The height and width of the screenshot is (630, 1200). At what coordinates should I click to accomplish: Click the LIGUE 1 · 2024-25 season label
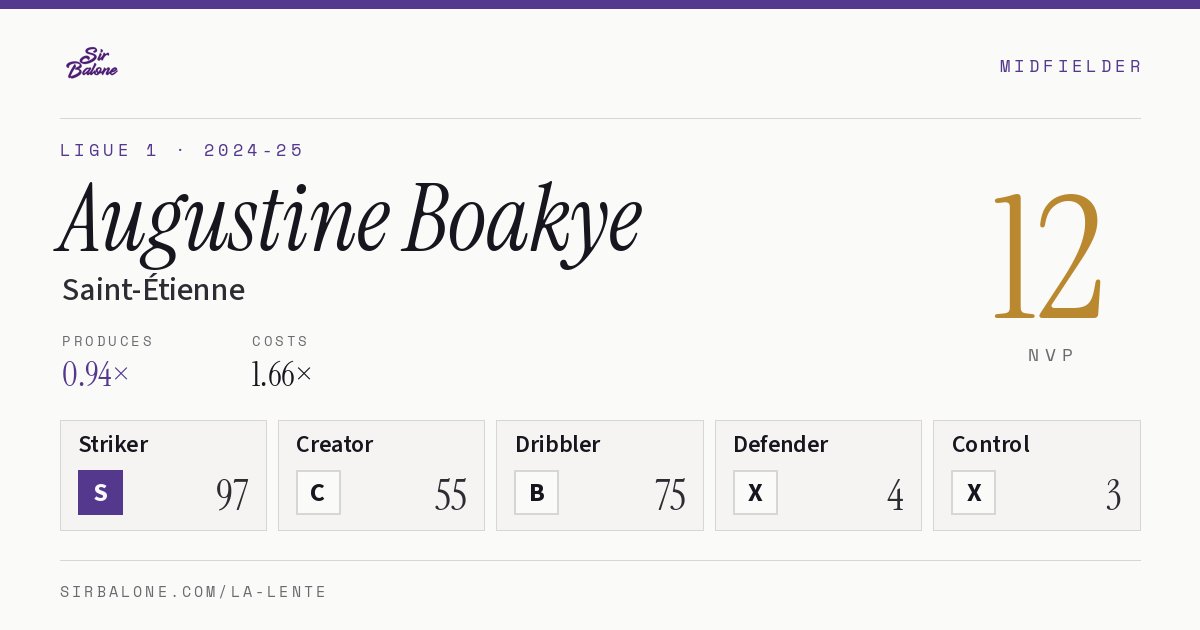click(181, 150)
